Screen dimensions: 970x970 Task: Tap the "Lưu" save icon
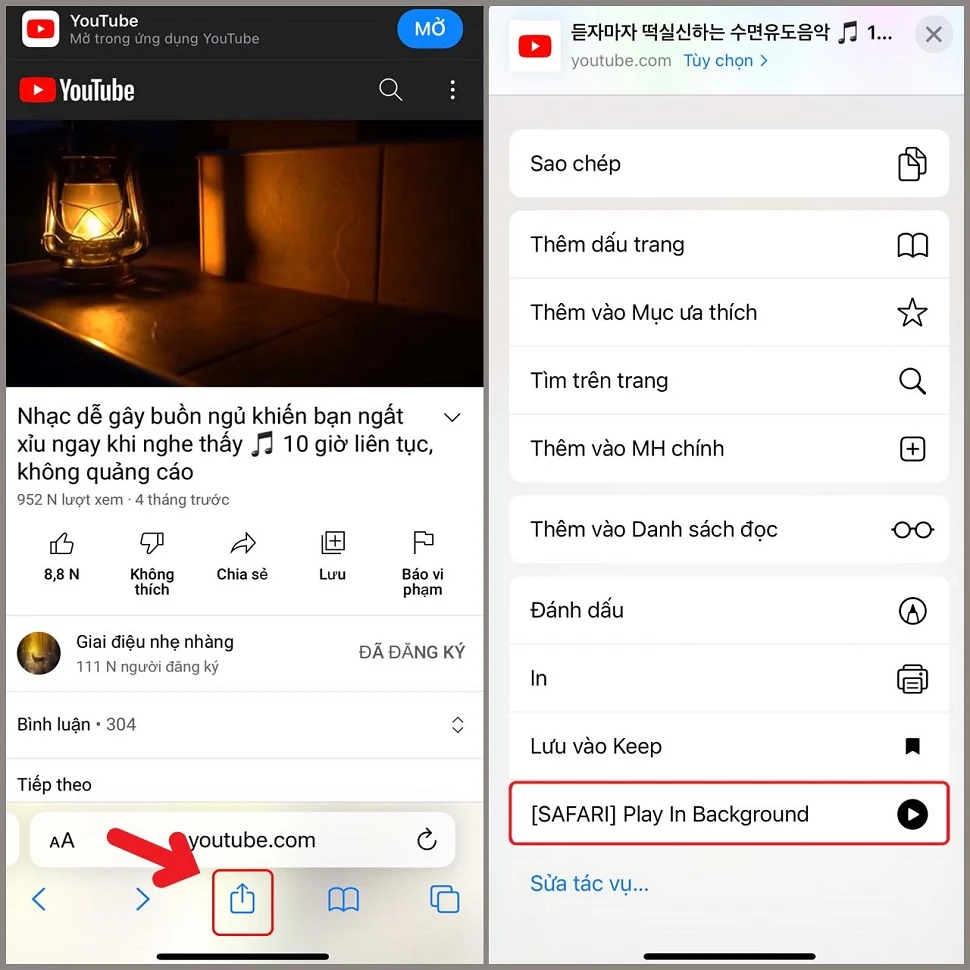pyautogui.click(x=332, y=543)
